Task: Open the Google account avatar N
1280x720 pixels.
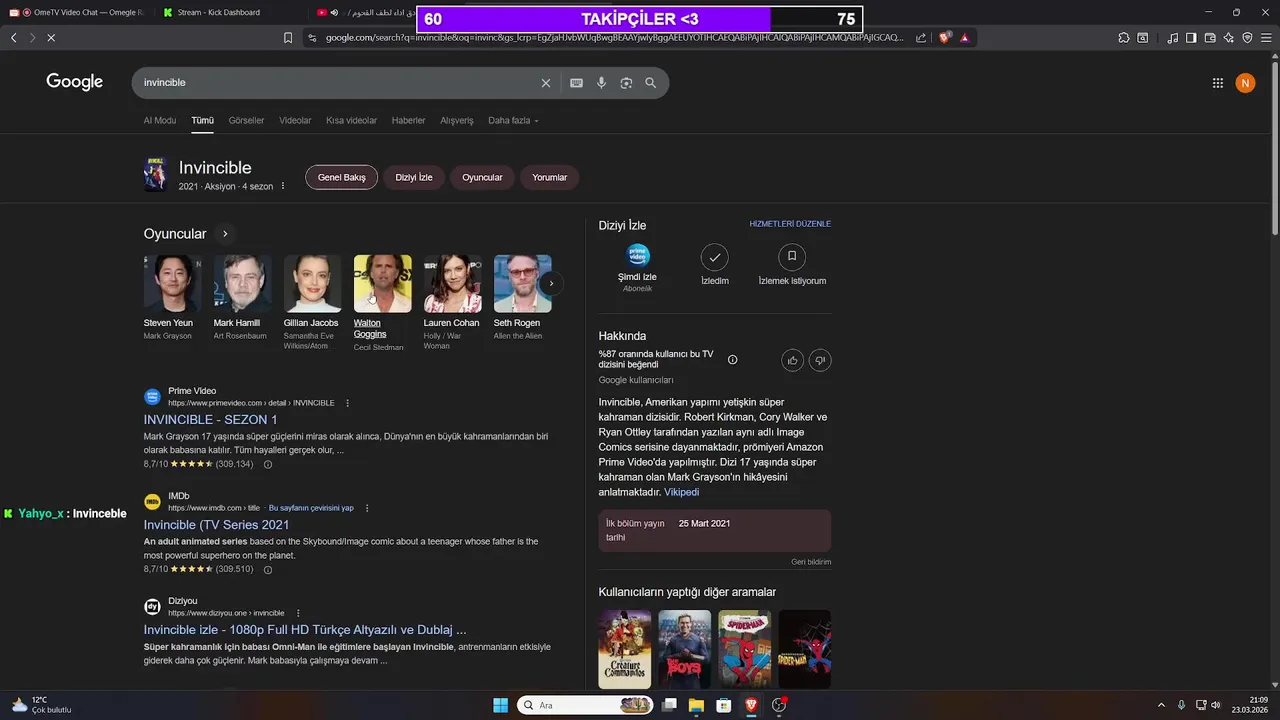Action: (x=1245, y=83)
